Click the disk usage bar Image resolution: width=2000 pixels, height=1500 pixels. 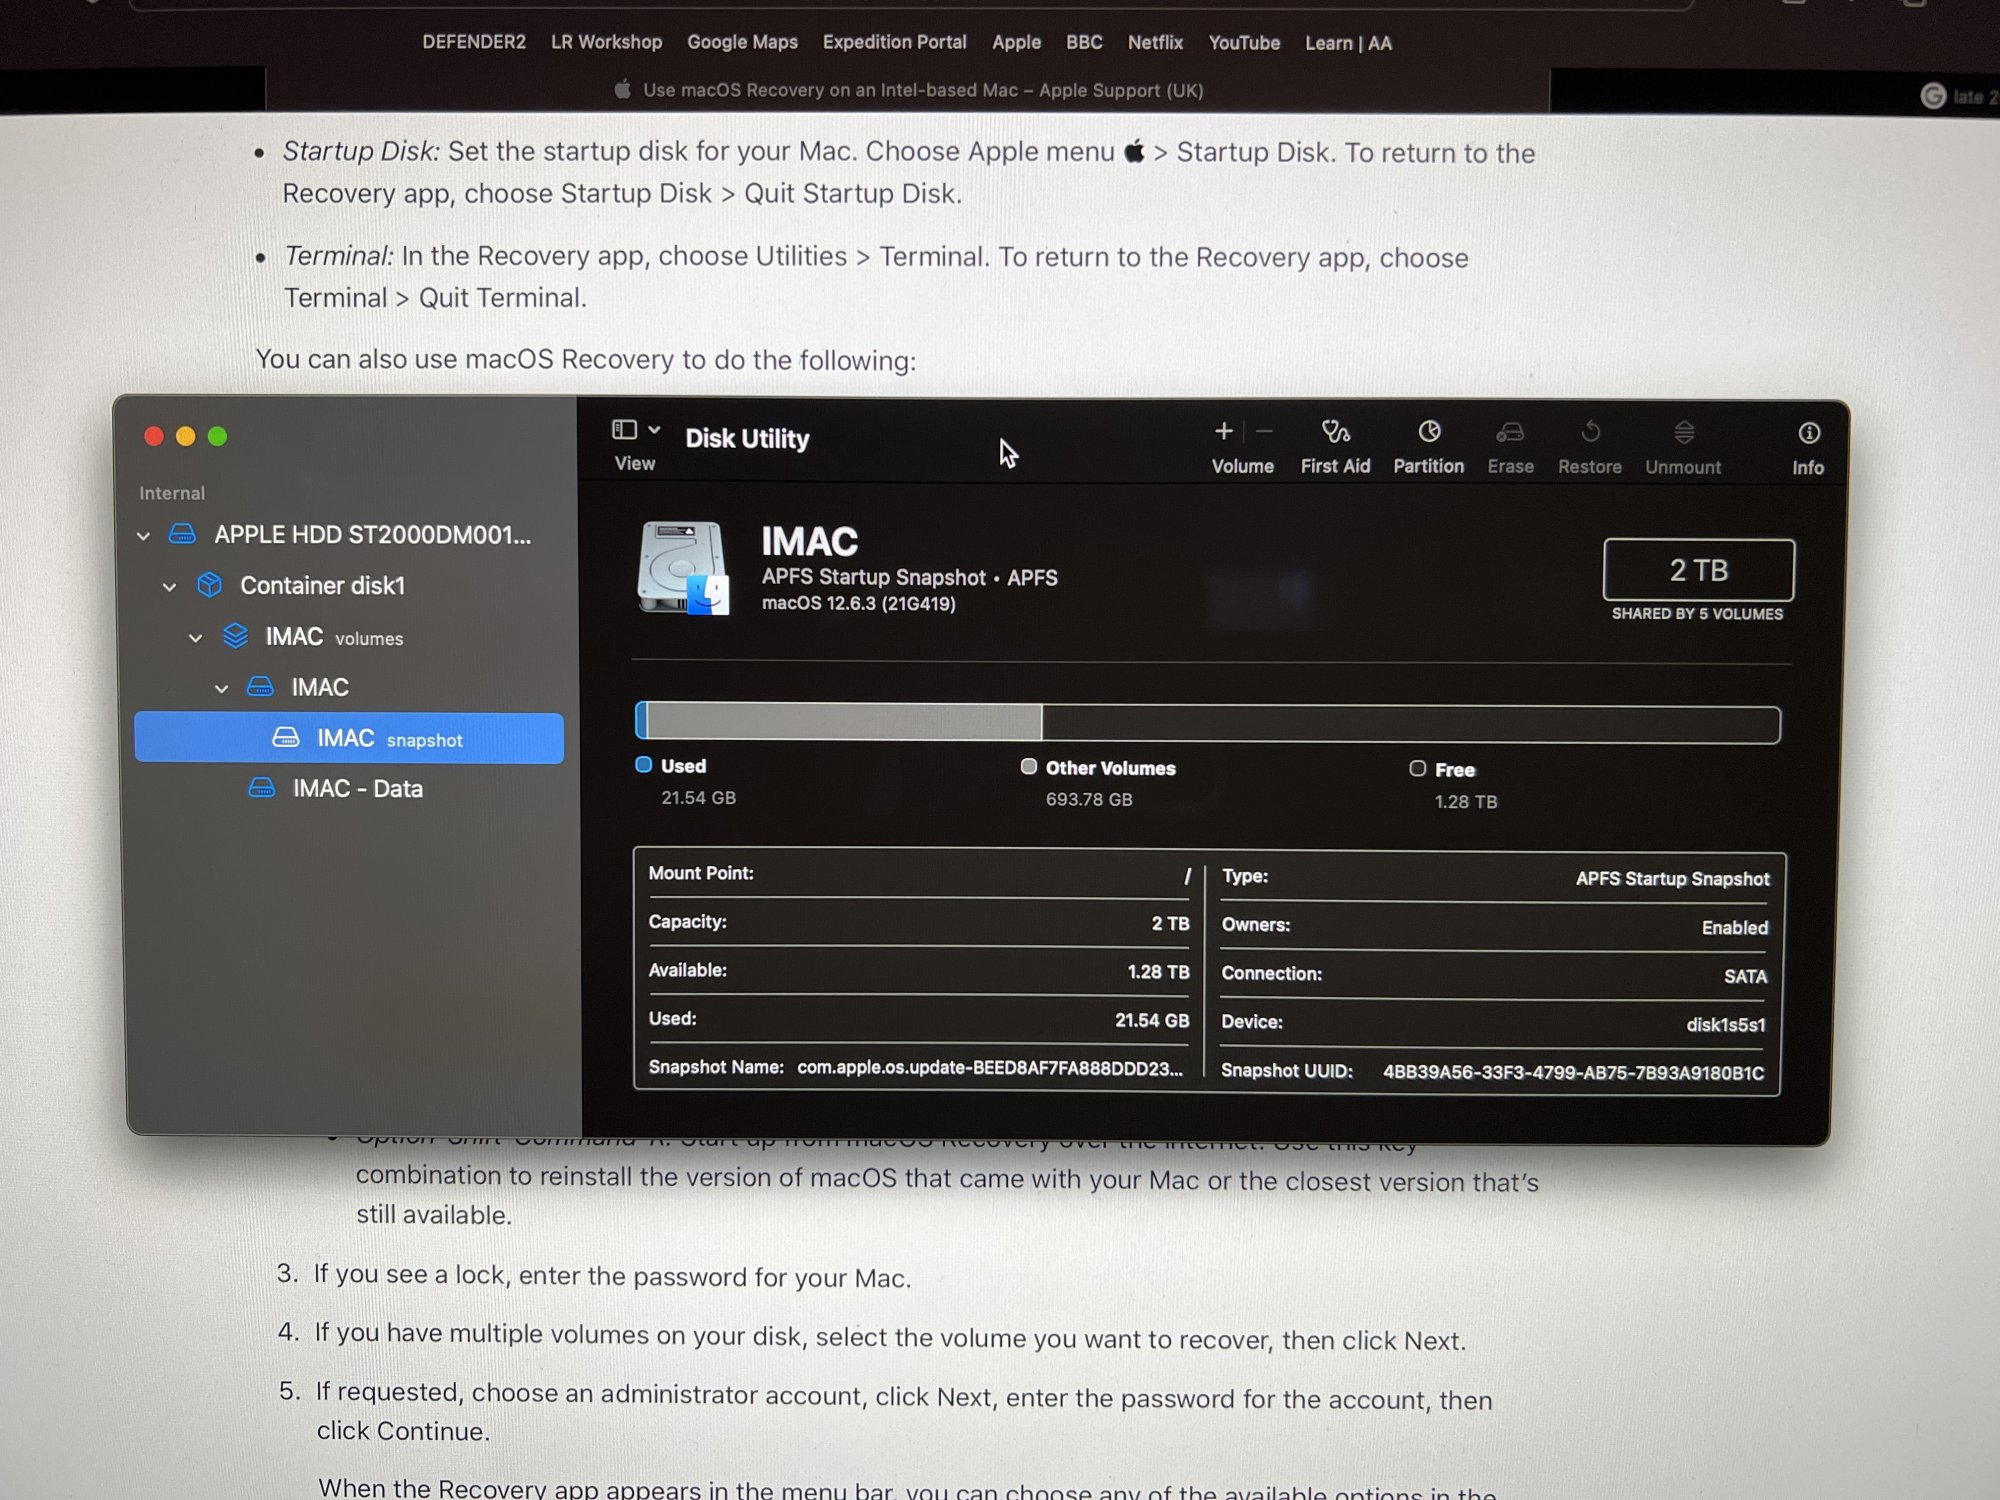[1207, 723]
